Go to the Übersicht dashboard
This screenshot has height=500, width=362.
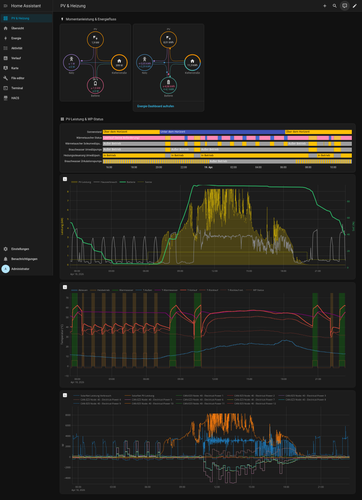point(26,28)
